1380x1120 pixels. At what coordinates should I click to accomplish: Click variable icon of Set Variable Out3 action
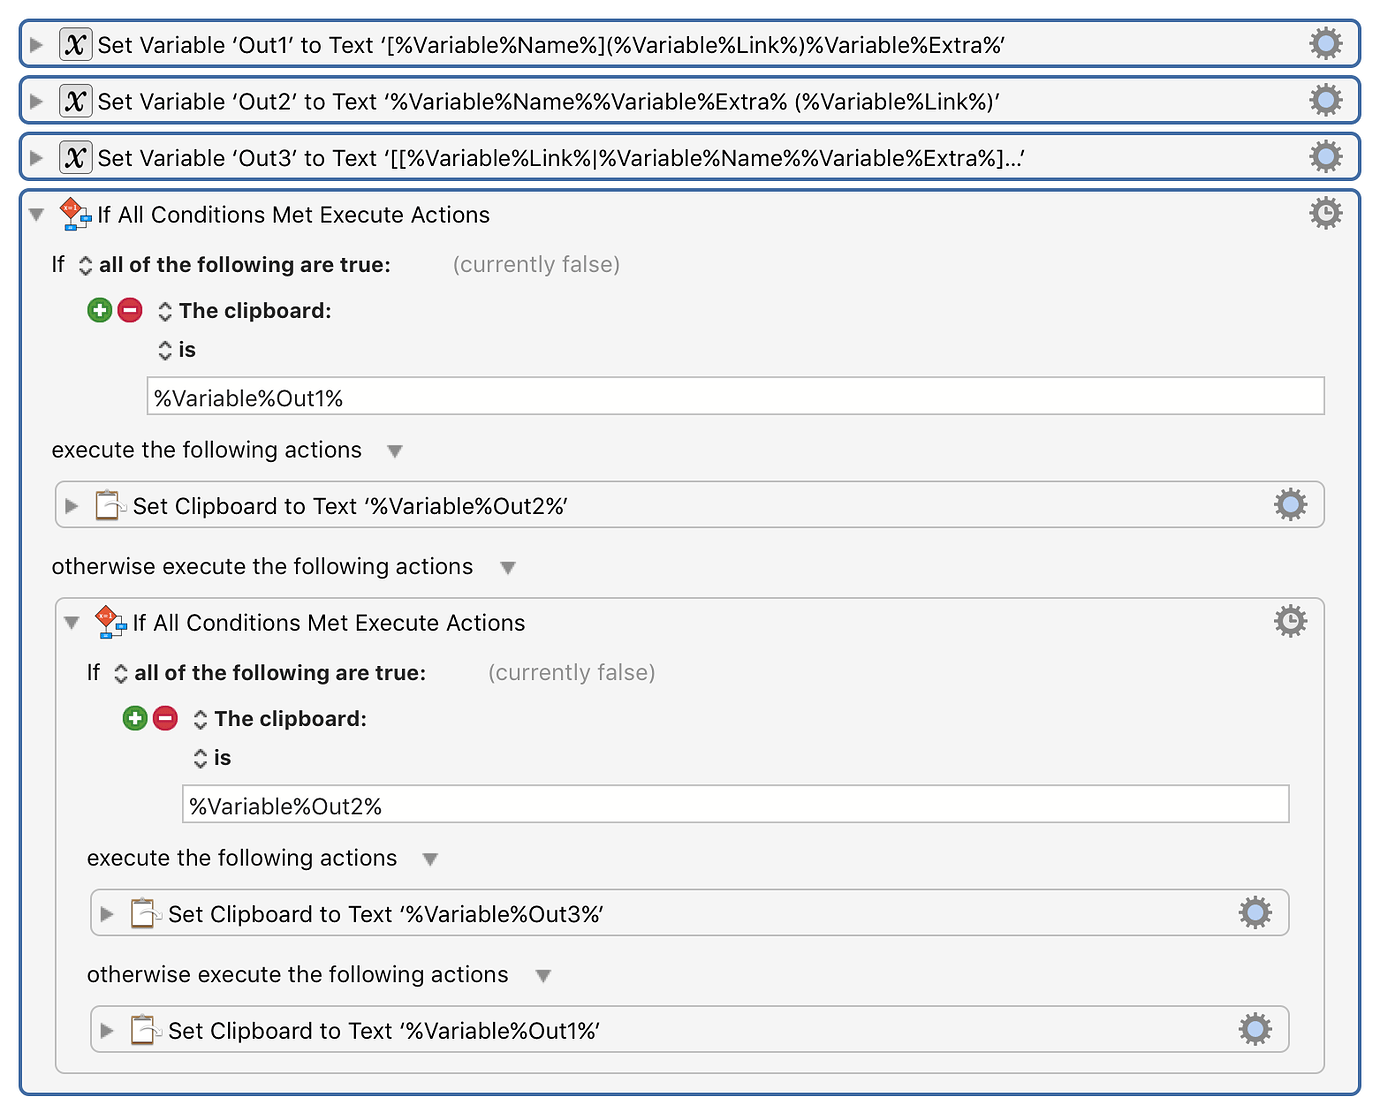tap(75, 158)
